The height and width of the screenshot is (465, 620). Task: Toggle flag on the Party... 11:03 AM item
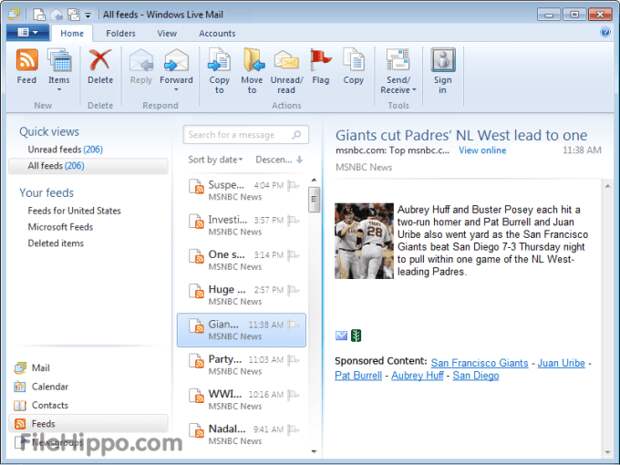[x=293, y=359]
